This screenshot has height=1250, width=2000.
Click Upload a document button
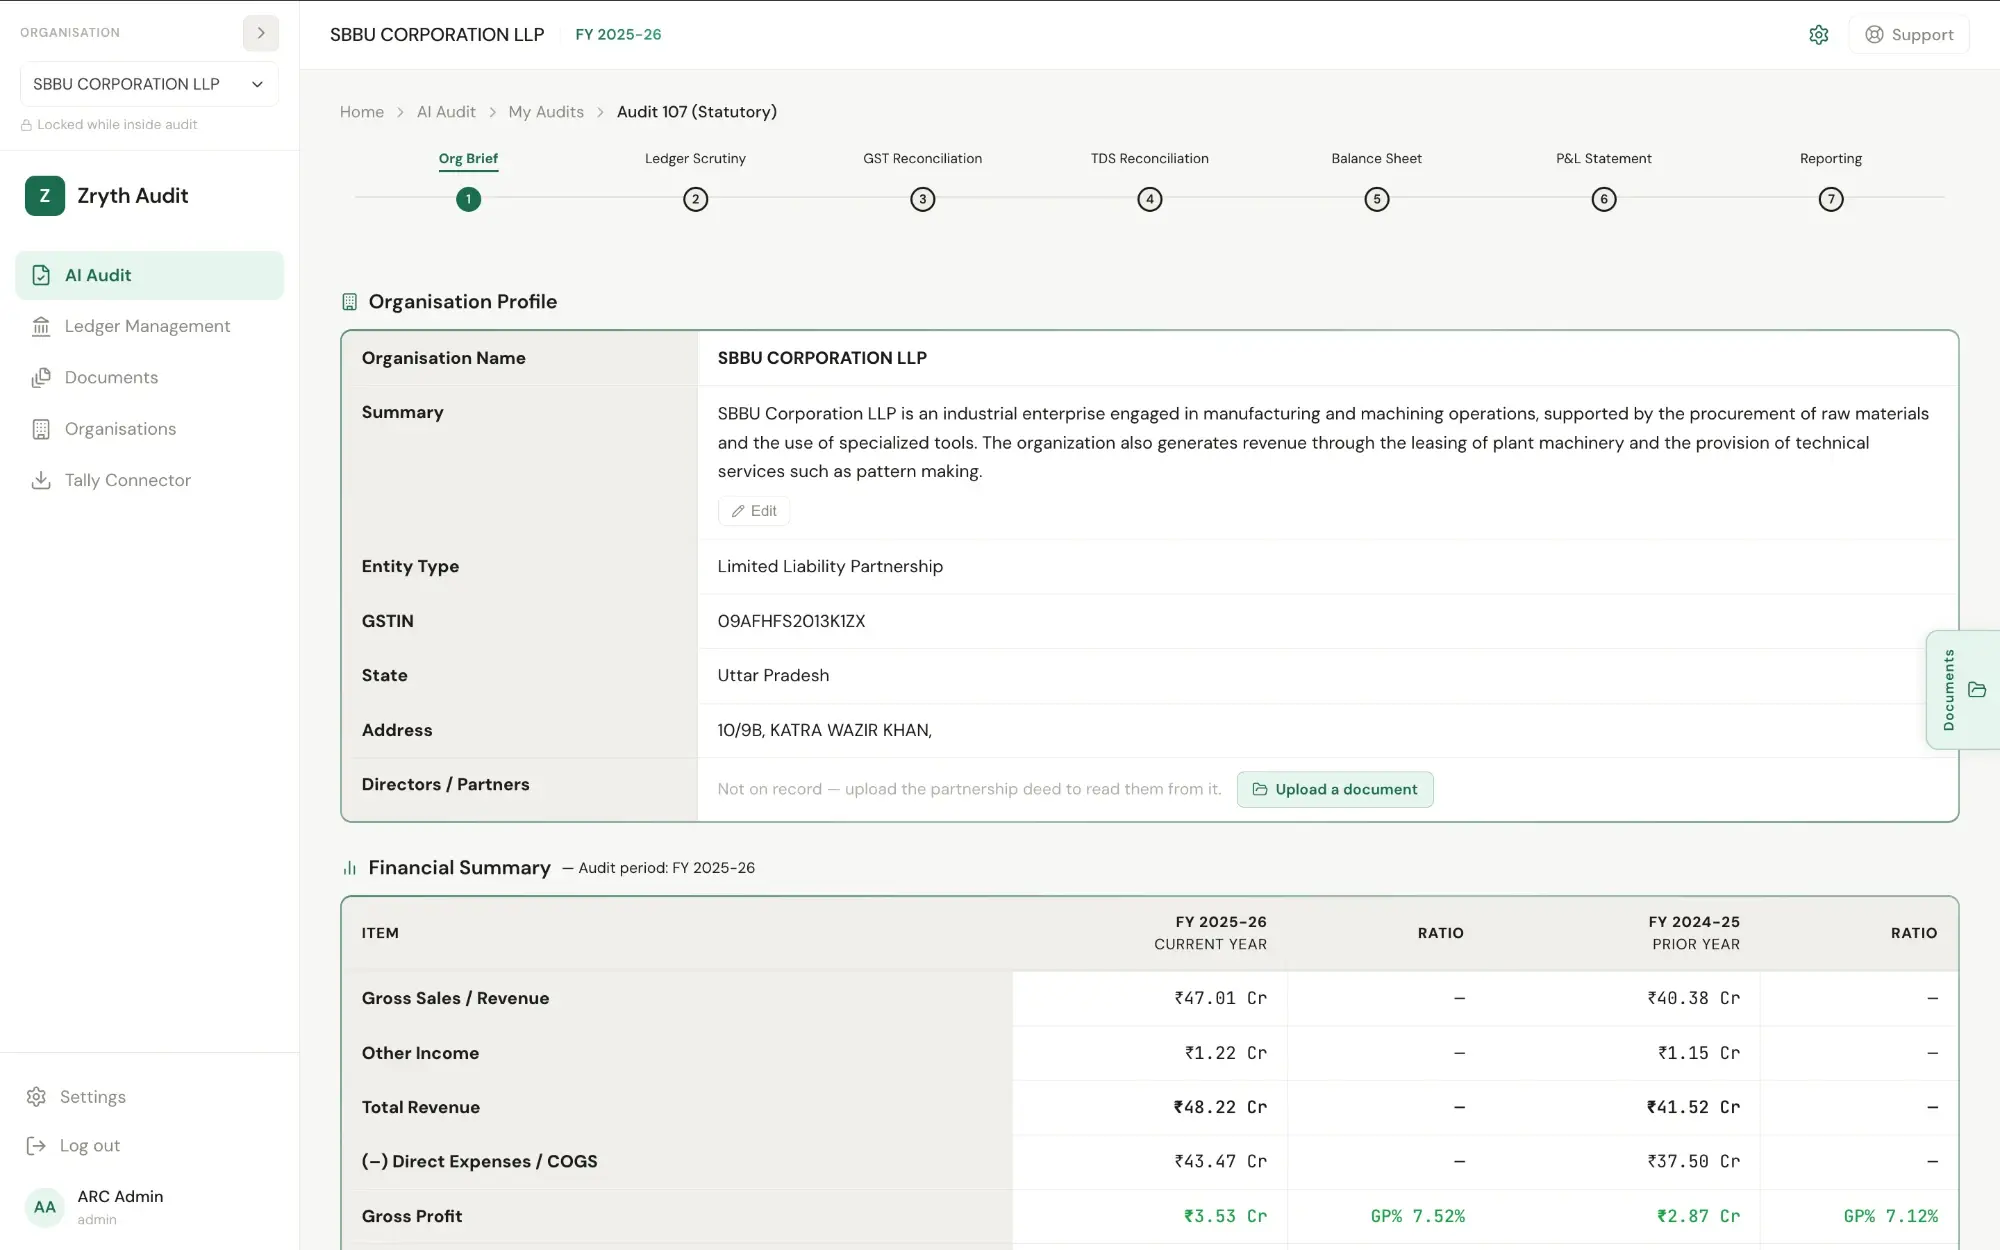tap(1335, 789)
